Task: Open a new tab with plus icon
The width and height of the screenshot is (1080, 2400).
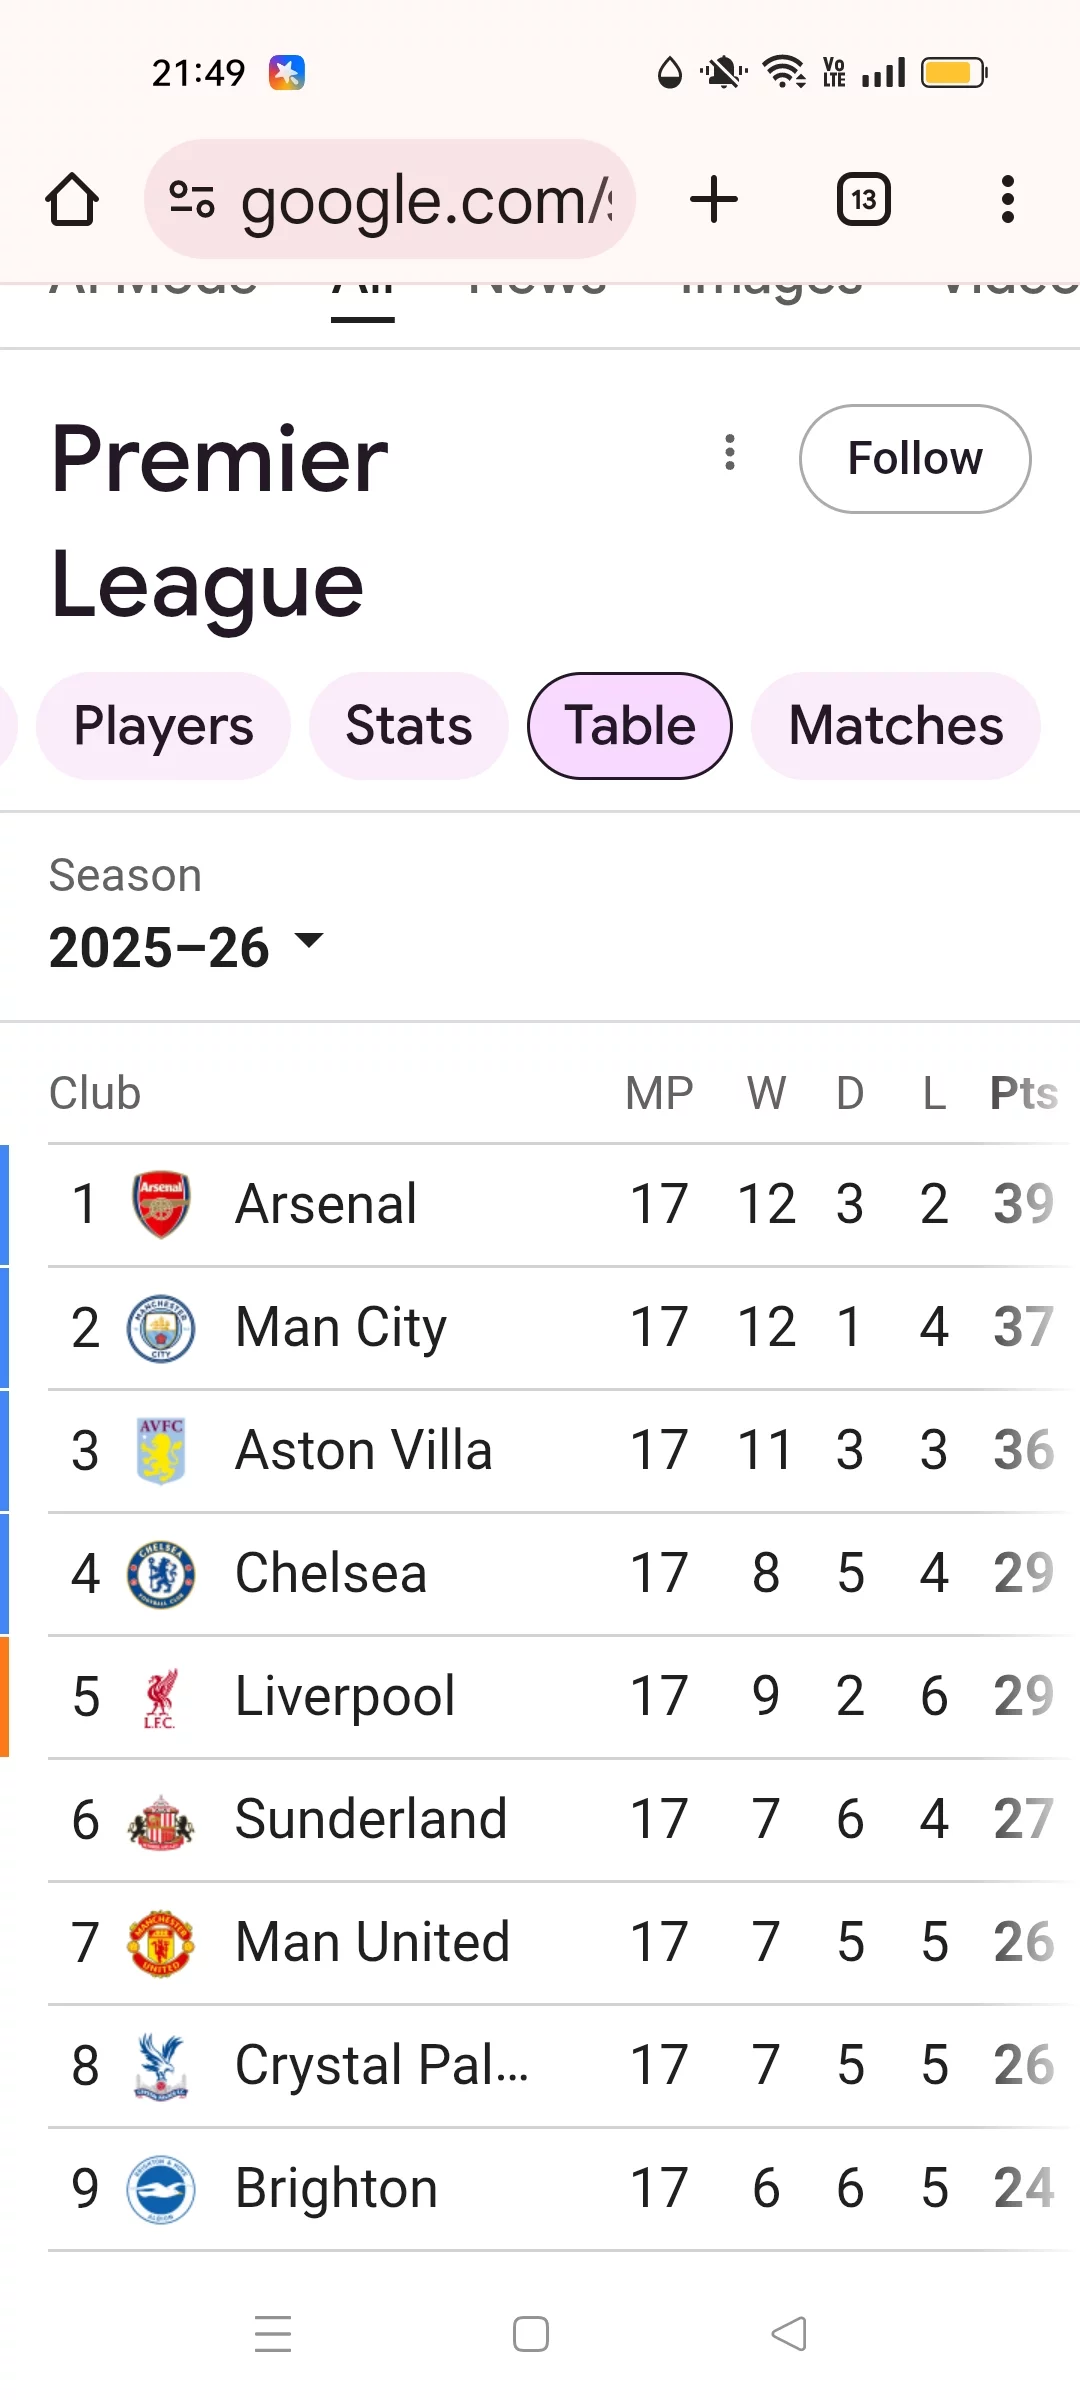Action: click(714, 199)
